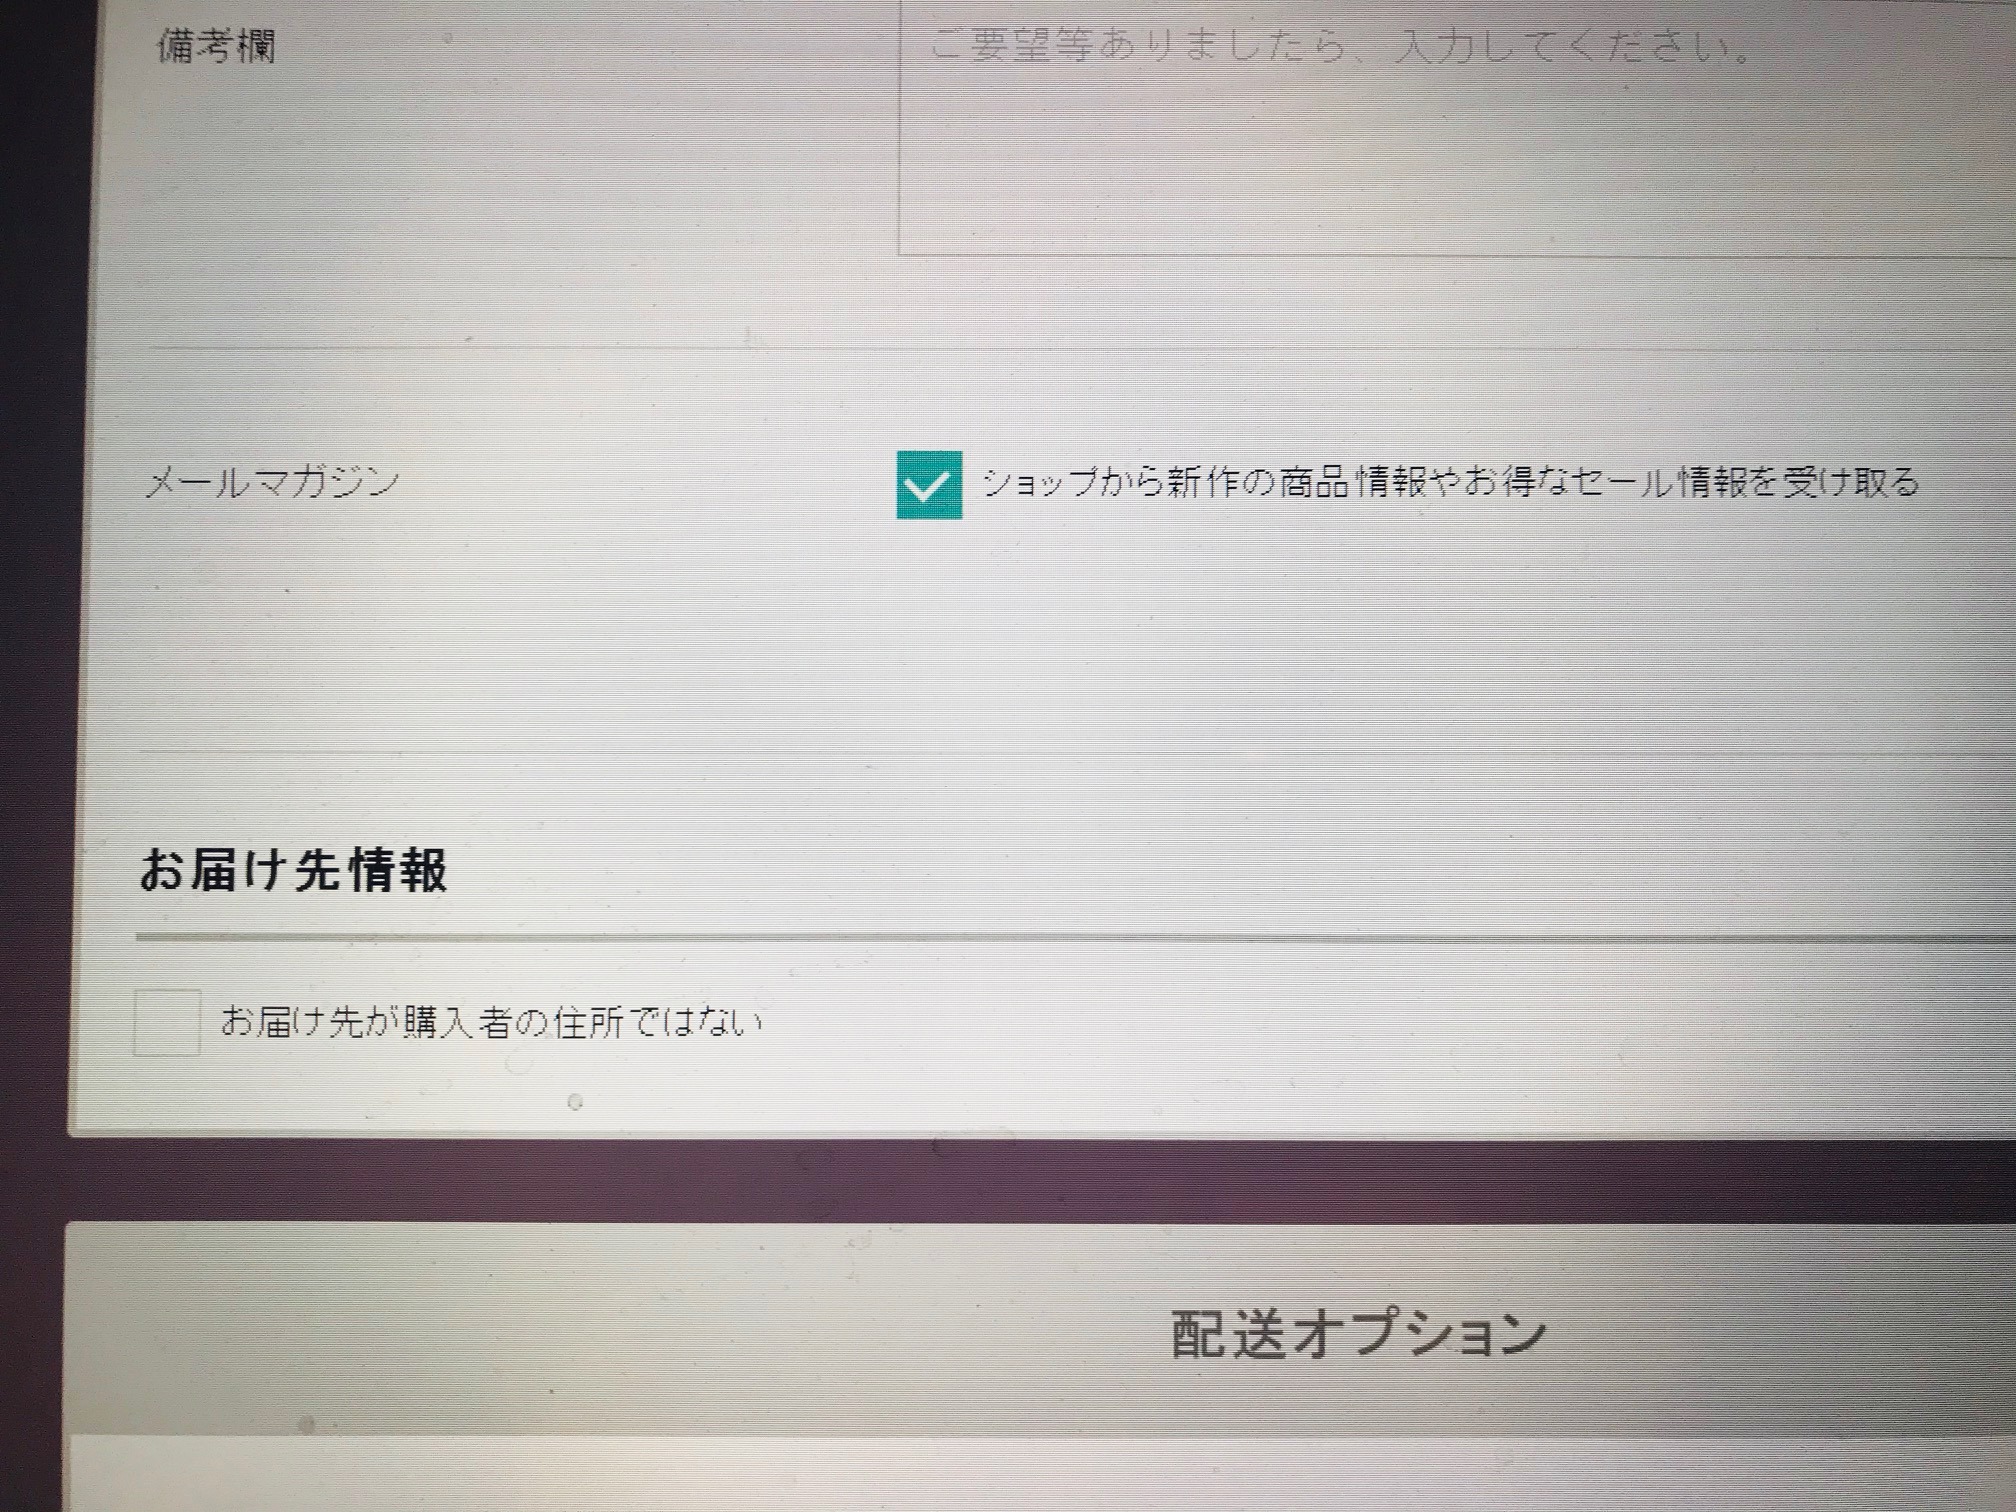The image size is (2016, 1512).
Task: Tick the お届け先が購入者の住所ではない checkbox
Action: click(x=167, y=1022)
